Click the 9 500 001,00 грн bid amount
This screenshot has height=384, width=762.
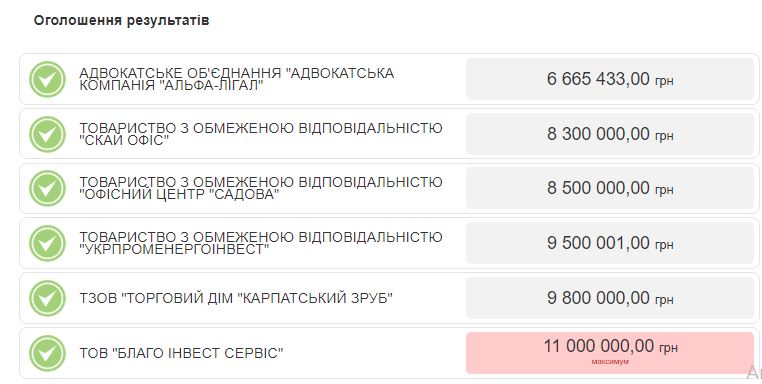pos(610,243)
